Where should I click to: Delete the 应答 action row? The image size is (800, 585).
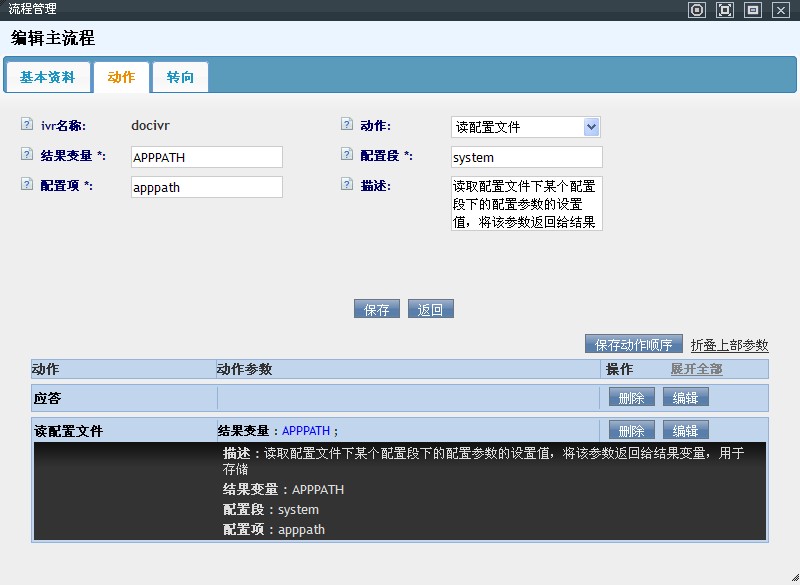coord(632,397)
